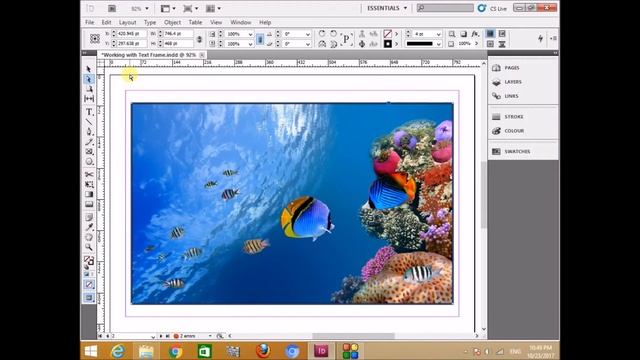Select the Selection tool (black arrow)
The image size is (640, 360).
pos(89,69)
